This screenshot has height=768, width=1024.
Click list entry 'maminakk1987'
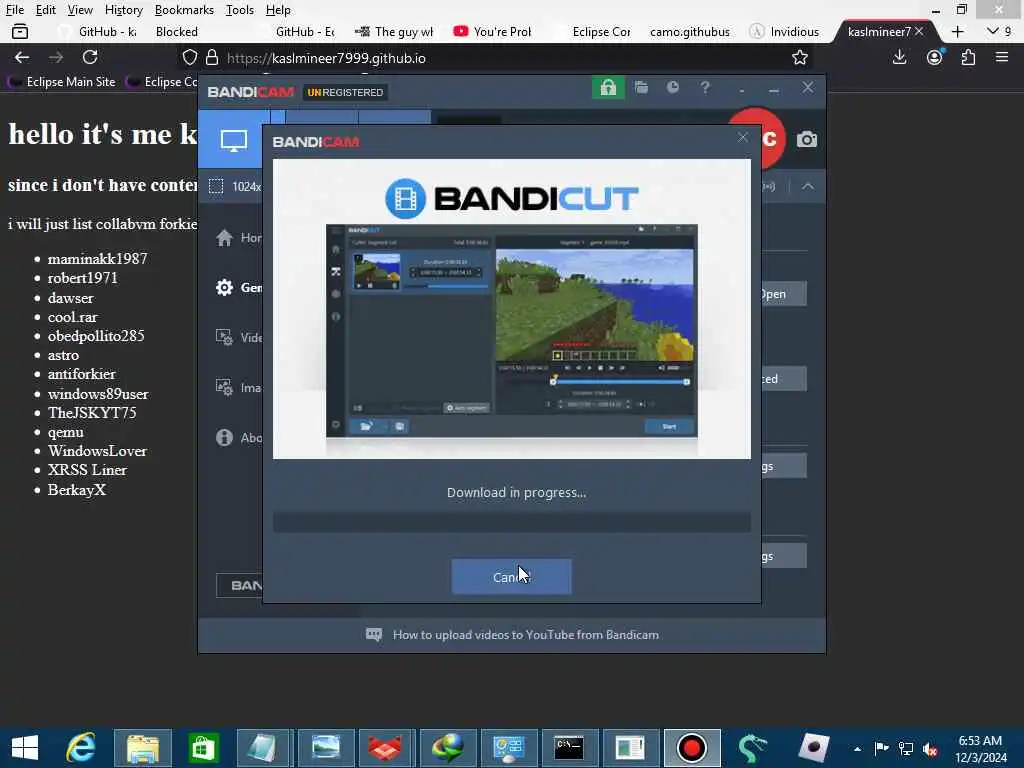click(97, 259)
